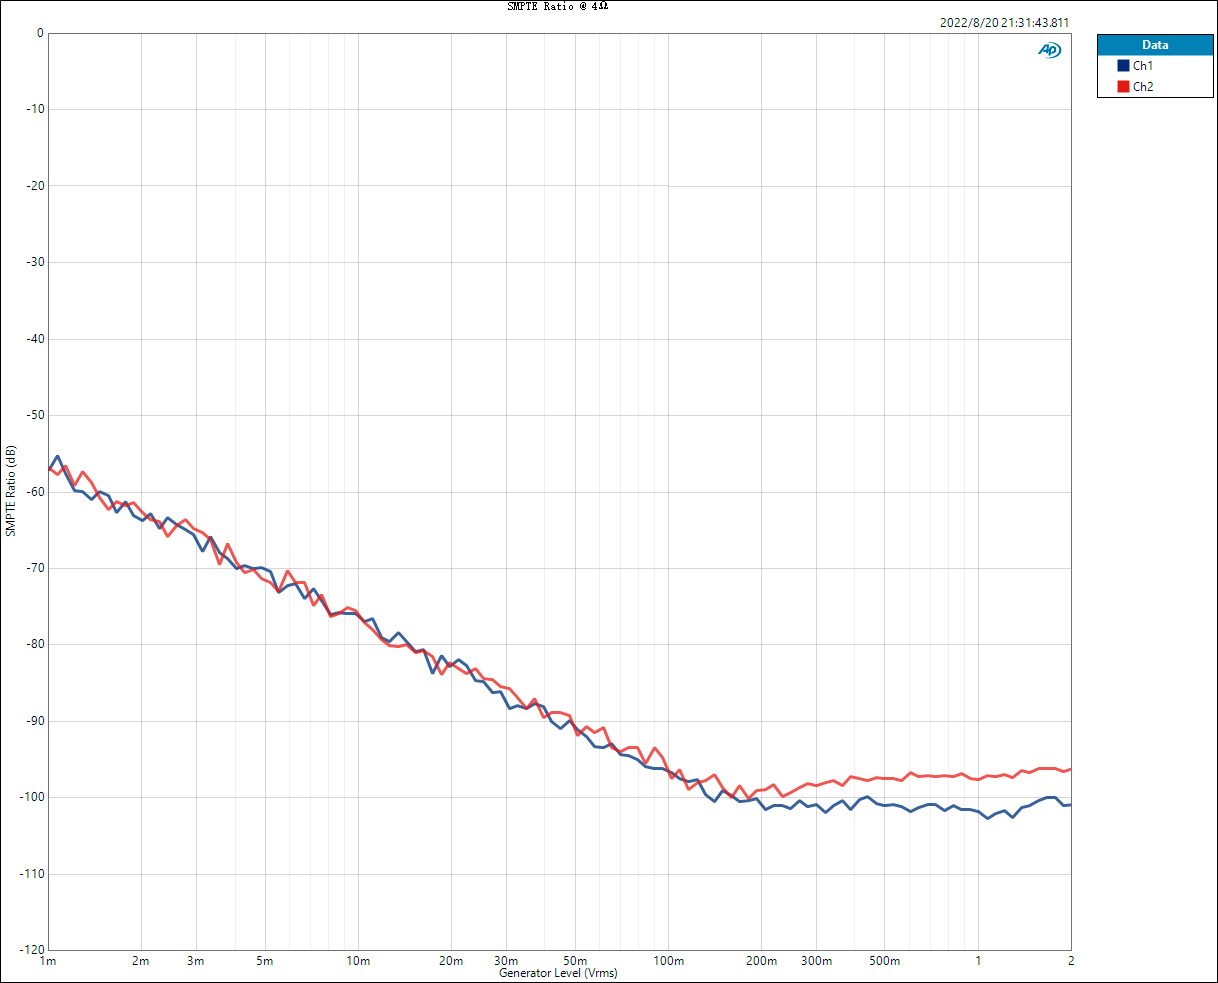Click the 50m tick label on horizontal axis

[575, 962]
